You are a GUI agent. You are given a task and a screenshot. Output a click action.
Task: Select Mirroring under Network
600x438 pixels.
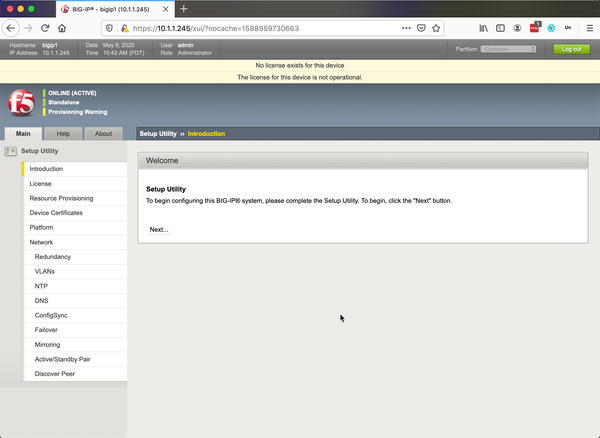click(75, 345)
